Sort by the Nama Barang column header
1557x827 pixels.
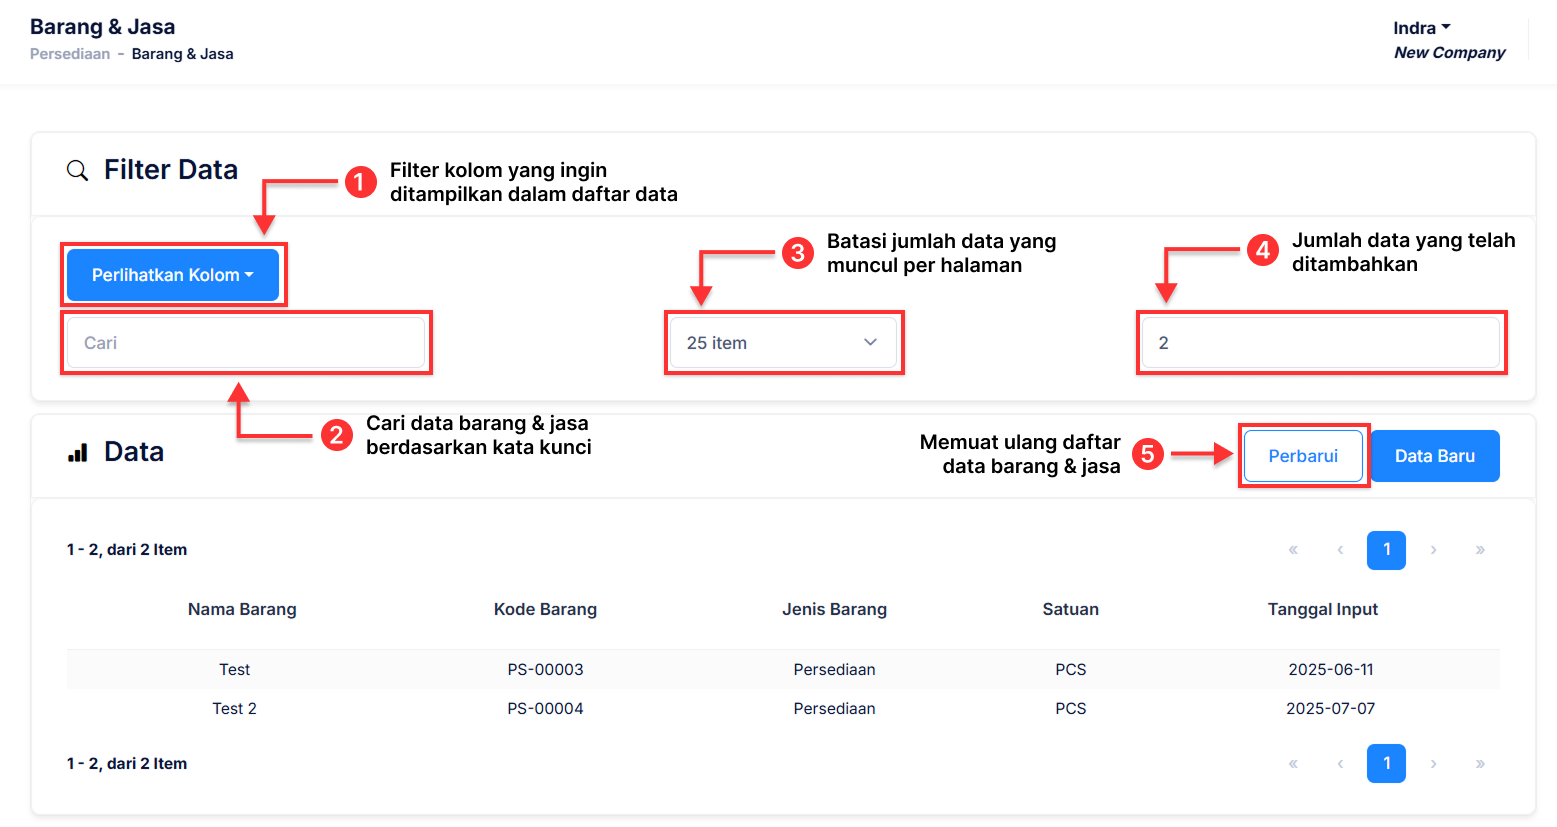pos(242,609)
